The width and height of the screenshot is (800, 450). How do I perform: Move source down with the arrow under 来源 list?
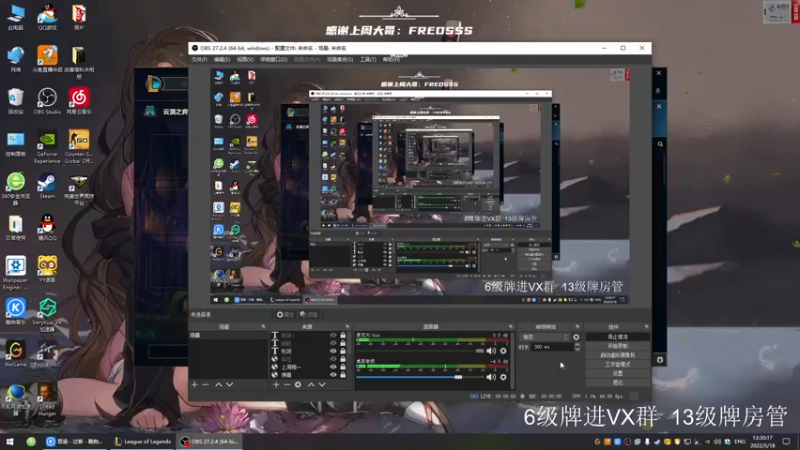click(x=322, y=384)
